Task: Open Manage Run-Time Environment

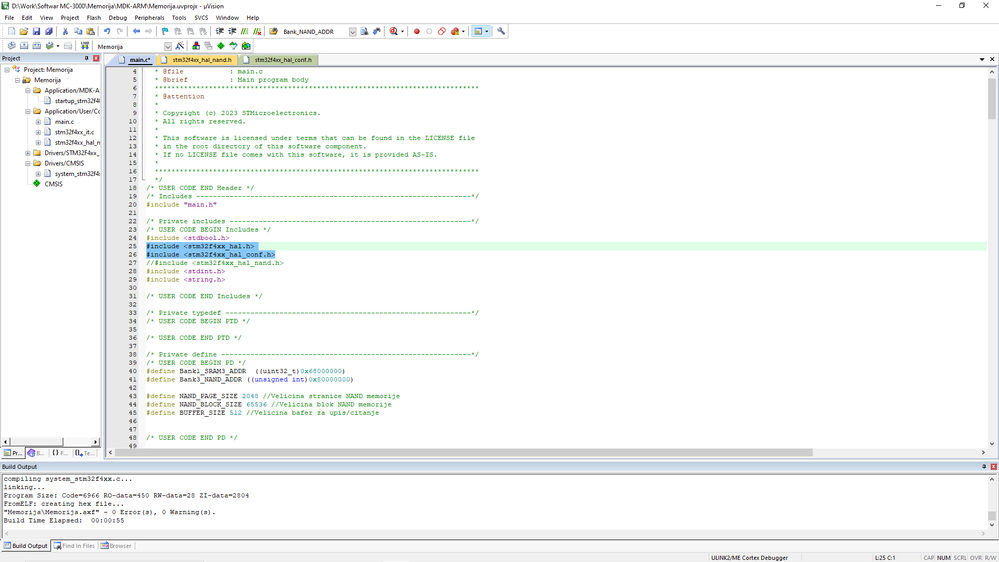Action: 221,46
